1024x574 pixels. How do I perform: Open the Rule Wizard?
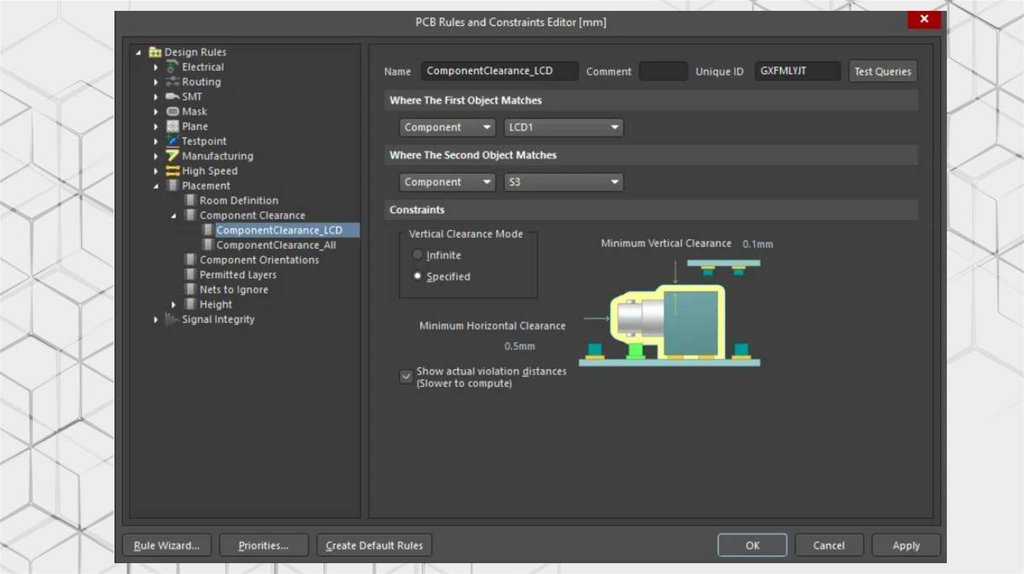[167, 545]
